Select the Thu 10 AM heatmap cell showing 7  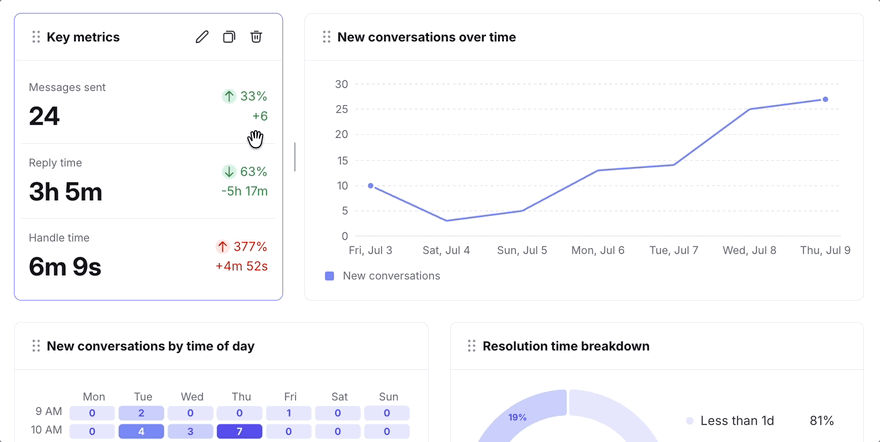click(240, 431)
